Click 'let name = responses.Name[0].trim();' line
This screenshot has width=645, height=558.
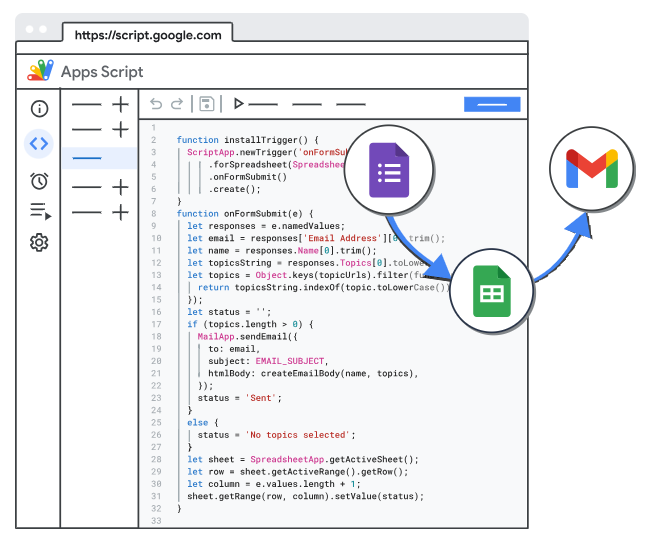pyautogui.click(x=281, y=251)
